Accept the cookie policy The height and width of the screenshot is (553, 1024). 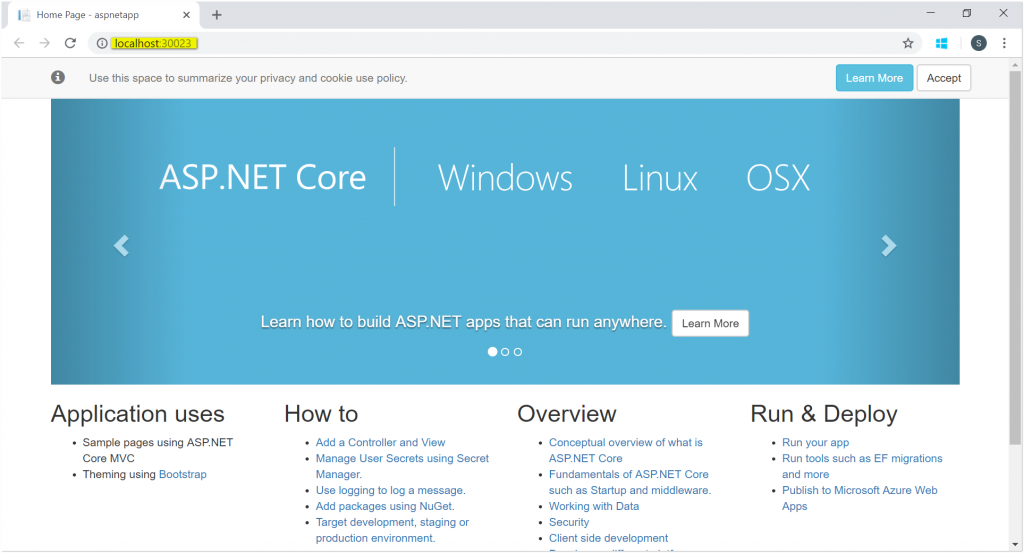(x=944, y=78)
